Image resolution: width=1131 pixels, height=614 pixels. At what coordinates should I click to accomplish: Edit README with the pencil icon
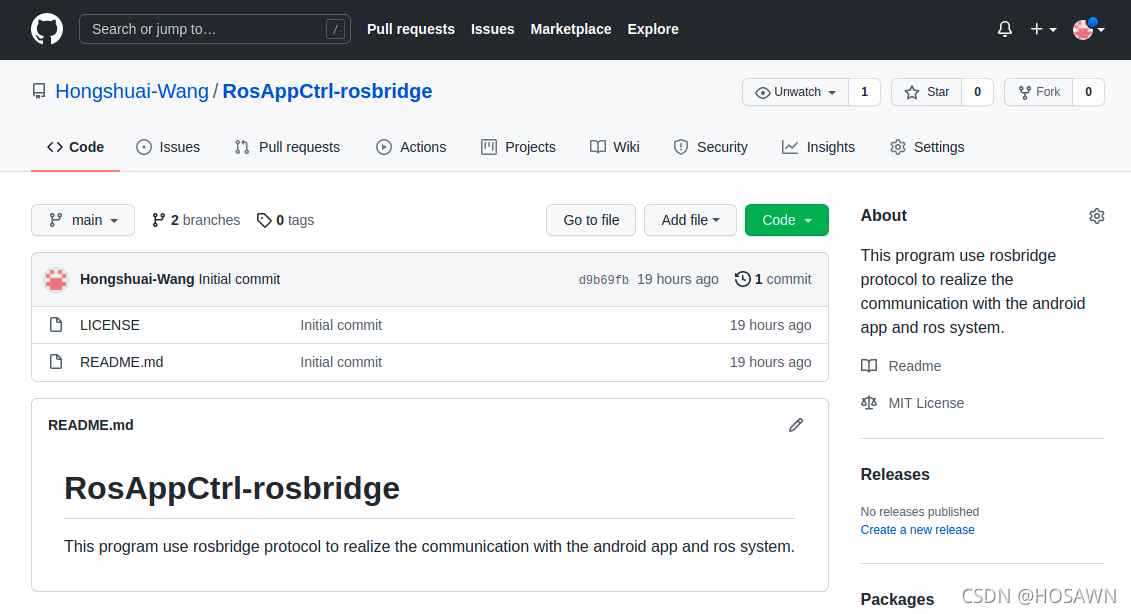(x=796, y=425)
